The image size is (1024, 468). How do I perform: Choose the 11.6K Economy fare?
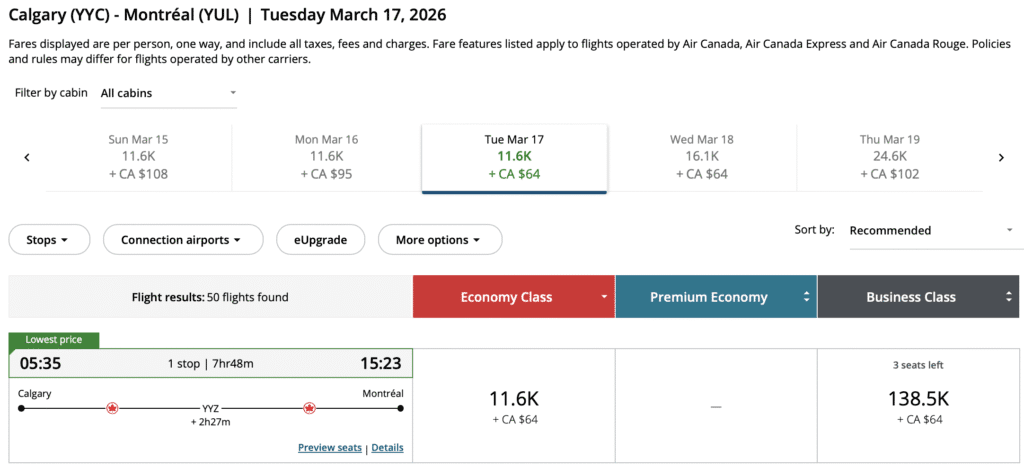514,405
